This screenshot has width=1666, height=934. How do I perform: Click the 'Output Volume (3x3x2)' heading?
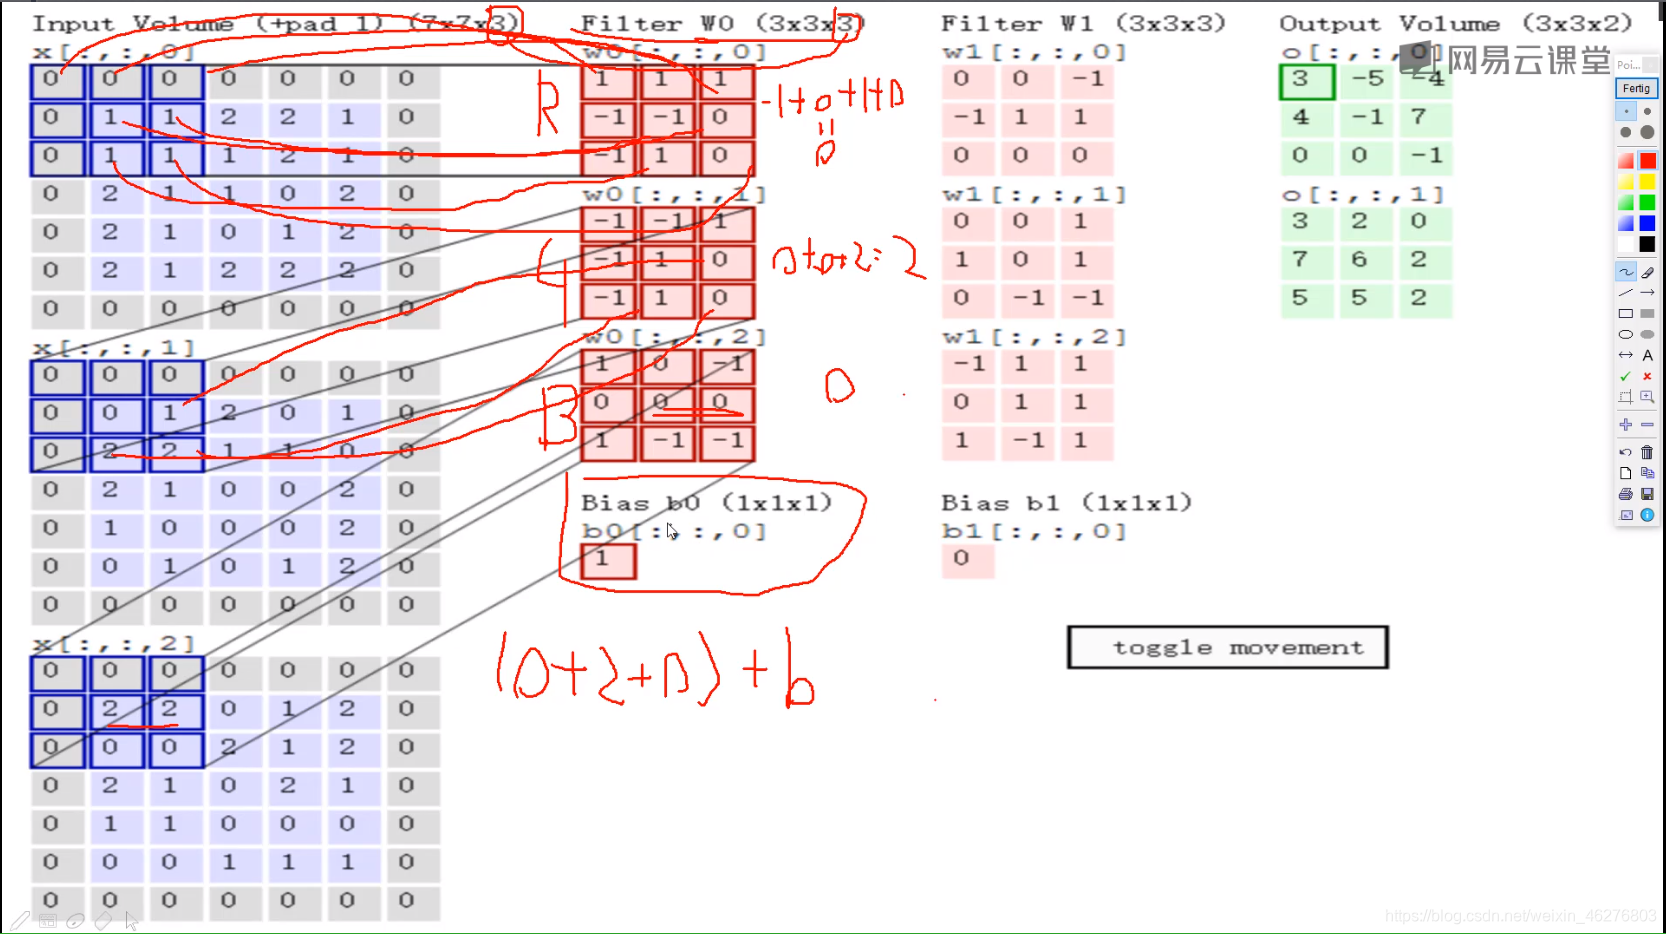click(x=1455, y=23)
